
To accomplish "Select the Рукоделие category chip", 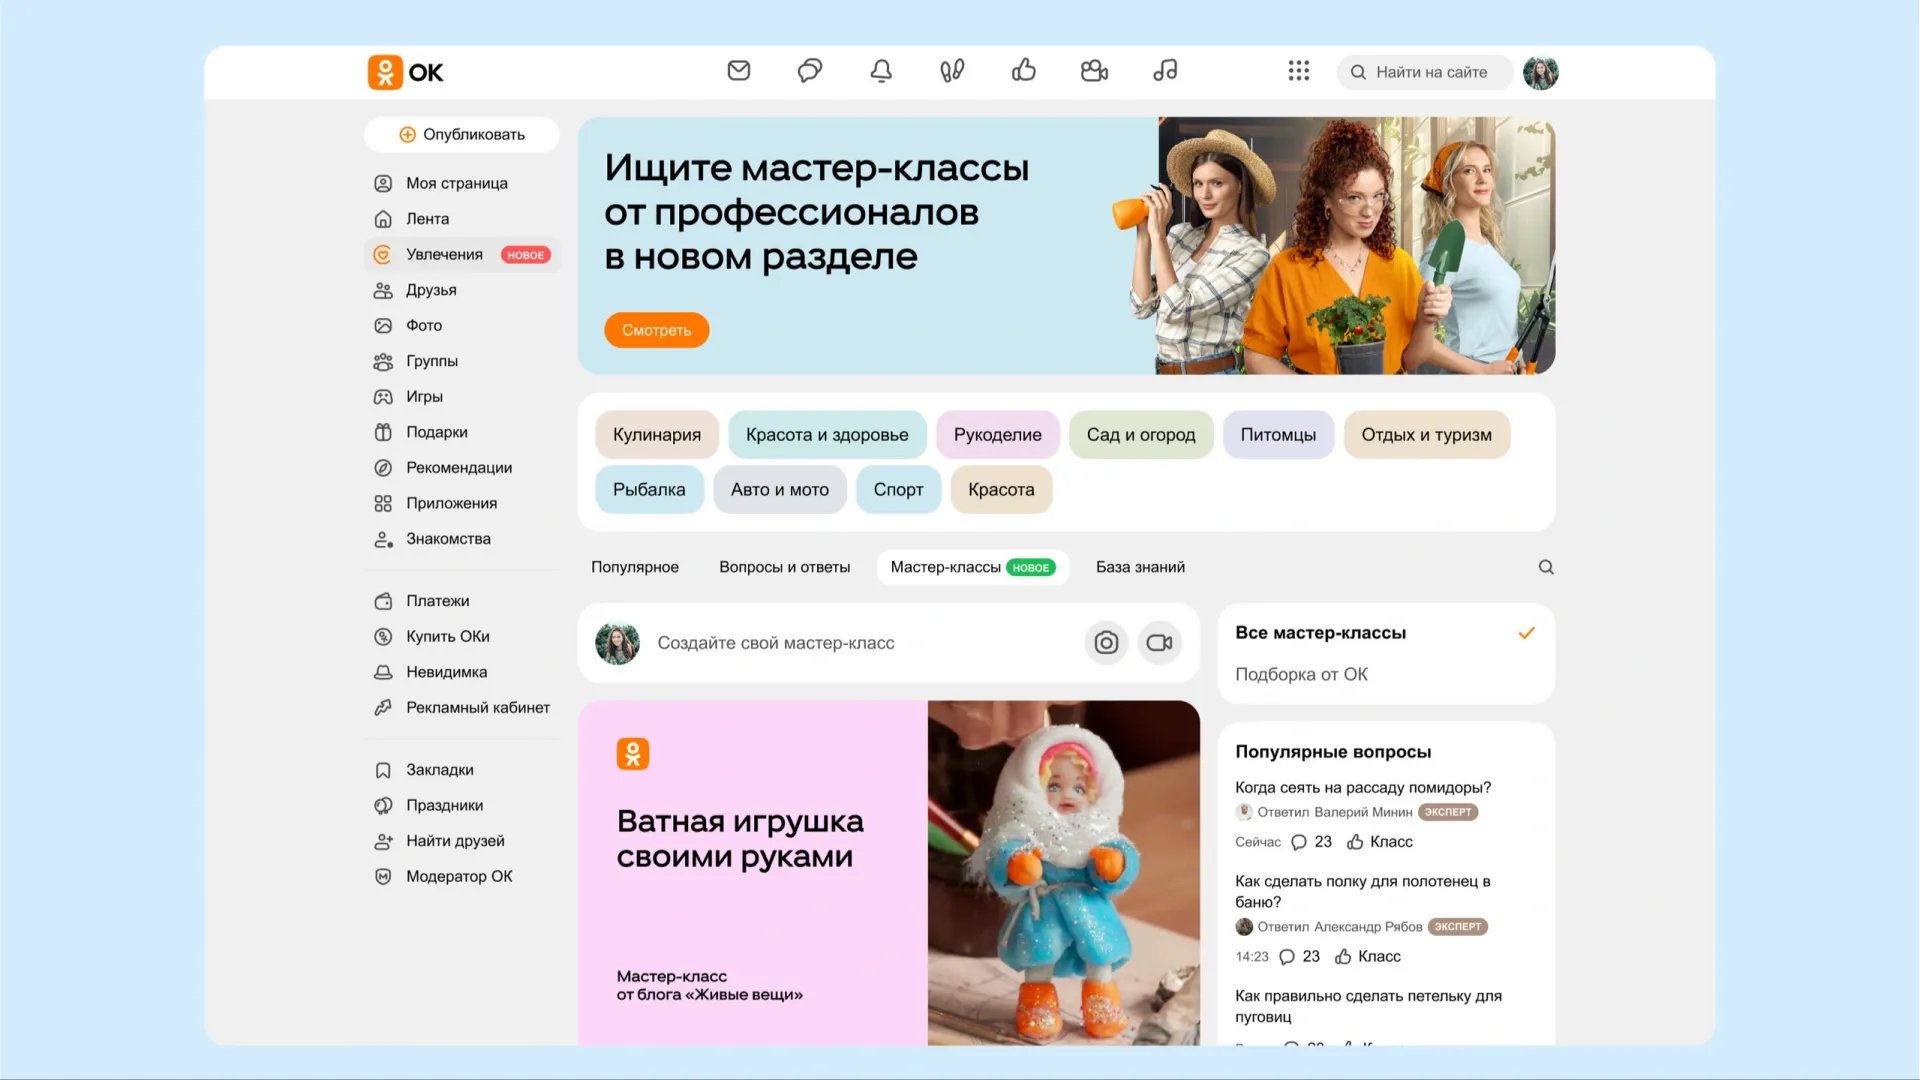I will click(997, 435).
